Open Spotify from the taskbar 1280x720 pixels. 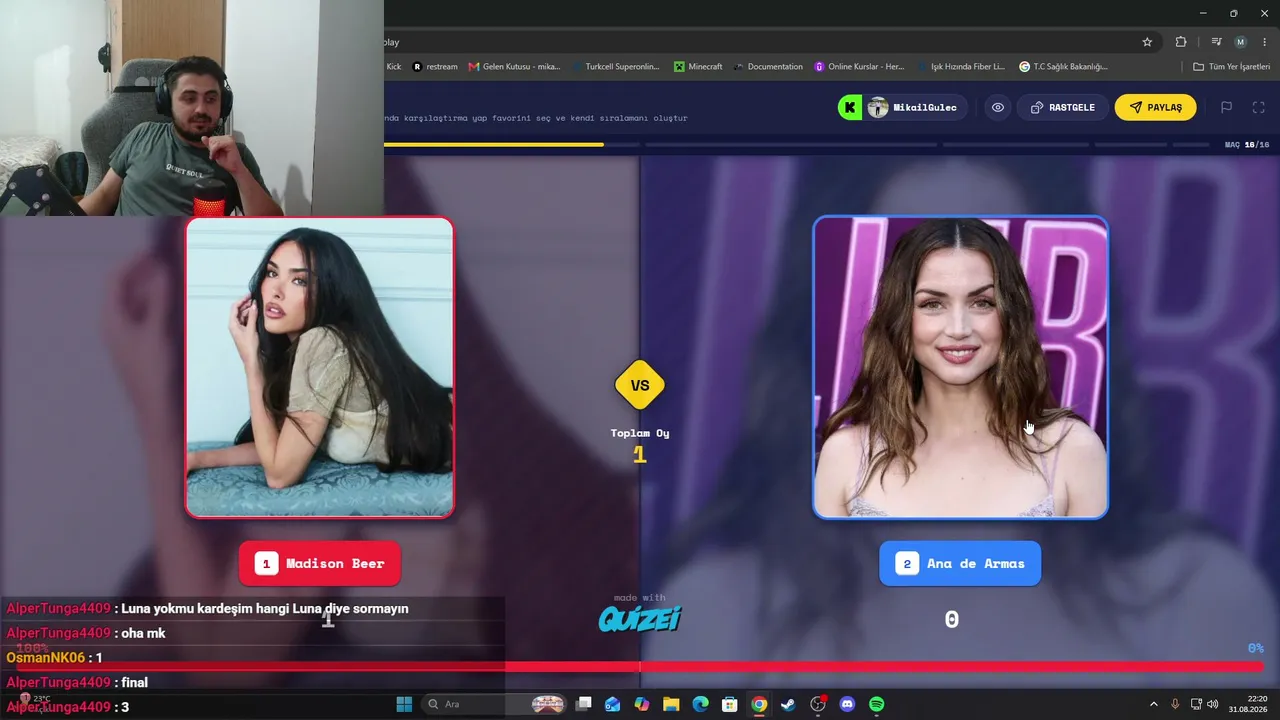click(x=876, y=704)
